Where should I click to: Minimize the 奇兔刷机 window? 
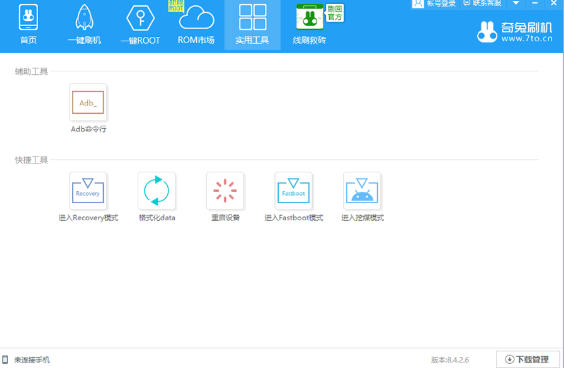click(535, 3)
